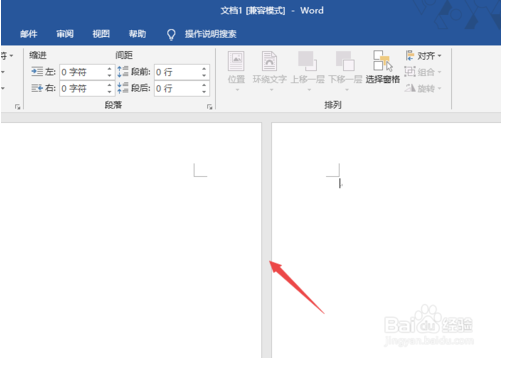Increase left indent with the up spinner
This screenshot has width=513, height=375.
[x=109, y=68]
